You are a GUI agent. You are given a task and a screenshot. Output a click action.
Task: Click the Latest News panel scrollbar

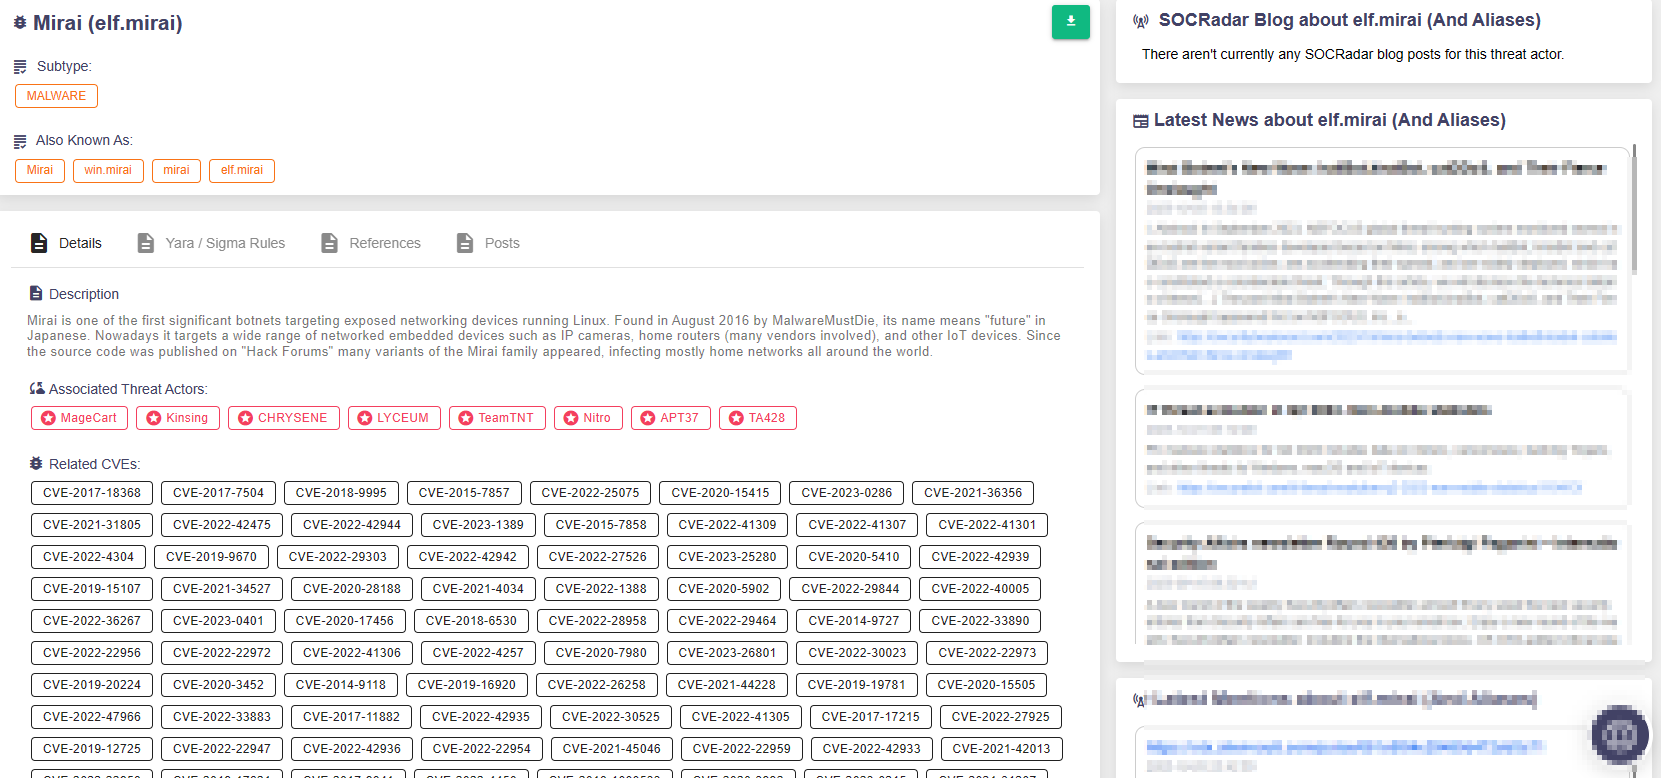pyautogui.click(x=1634, y=210)
